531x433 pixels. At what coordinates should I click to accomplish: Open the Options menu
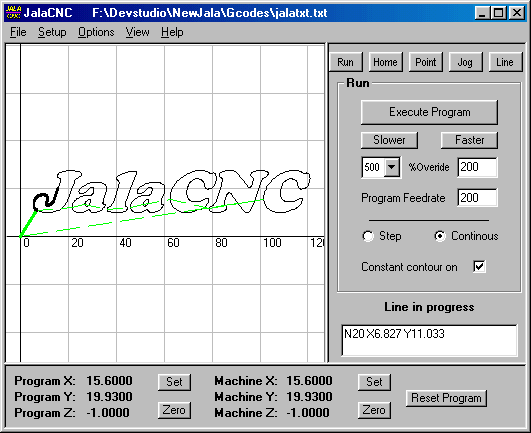(96, 32)
